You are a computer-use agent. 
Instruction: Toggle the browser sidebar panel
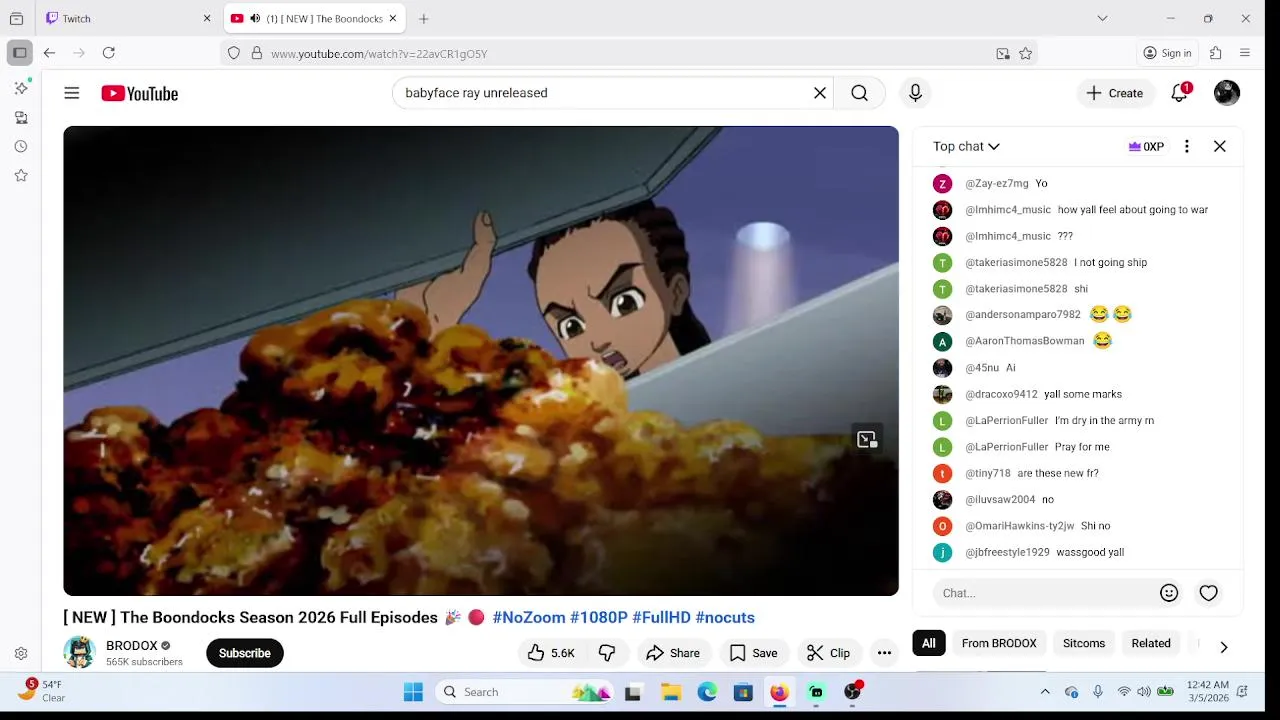19,53
